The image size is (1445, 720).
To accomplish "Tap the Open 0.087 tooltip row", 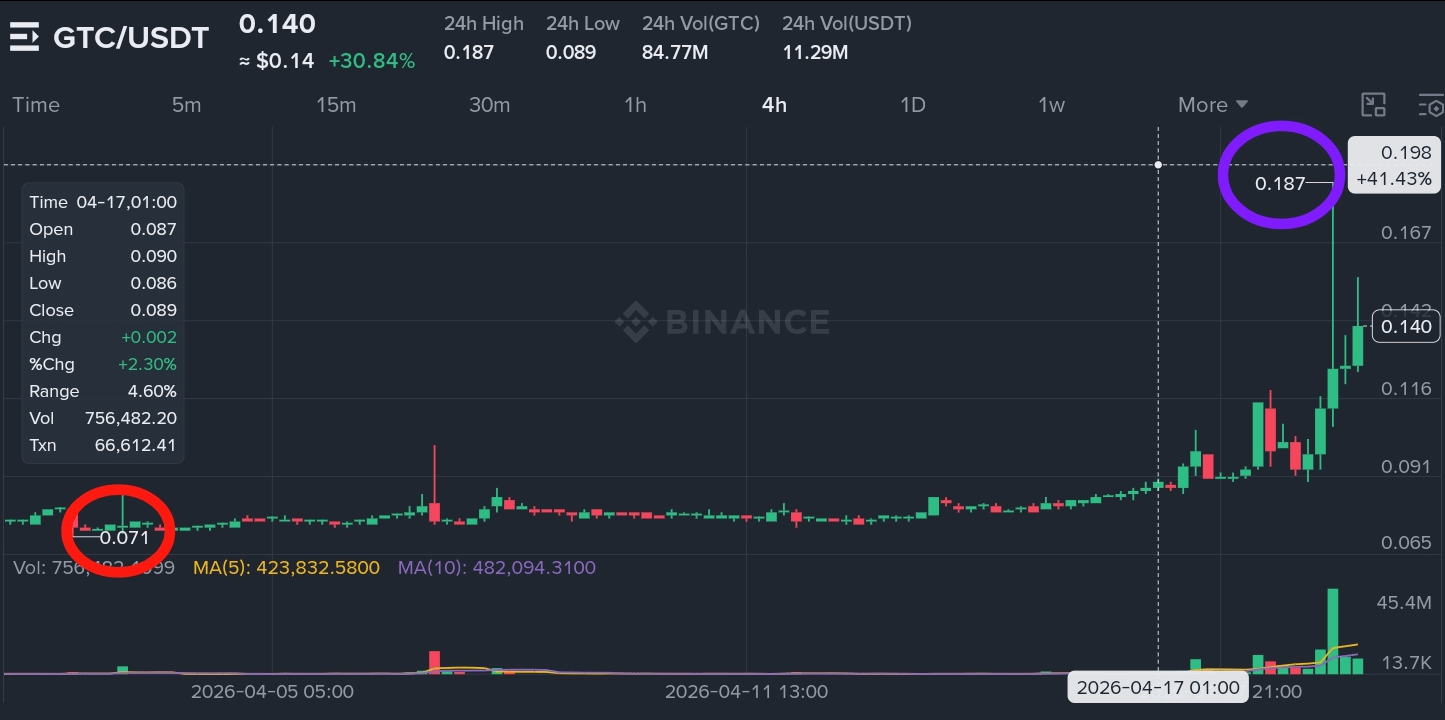I will coord(103,229).
